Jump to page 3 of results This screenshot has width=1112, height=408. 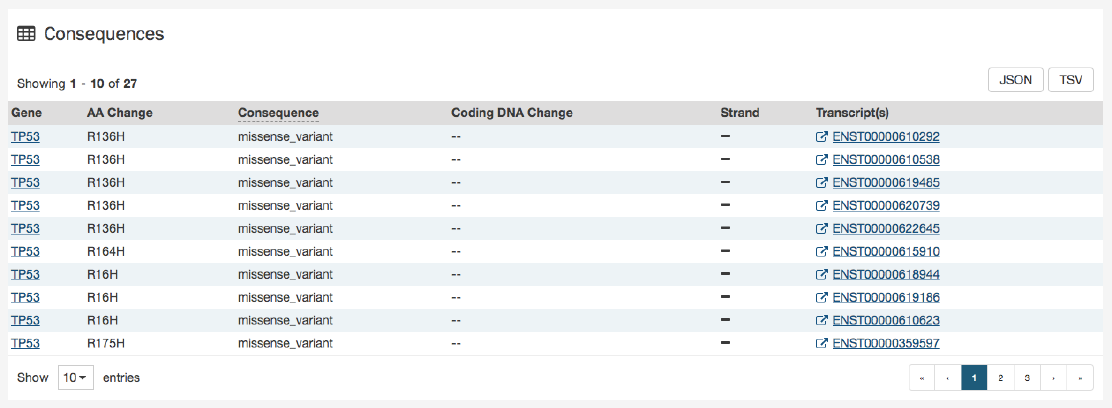click(x=1027, y=378)
